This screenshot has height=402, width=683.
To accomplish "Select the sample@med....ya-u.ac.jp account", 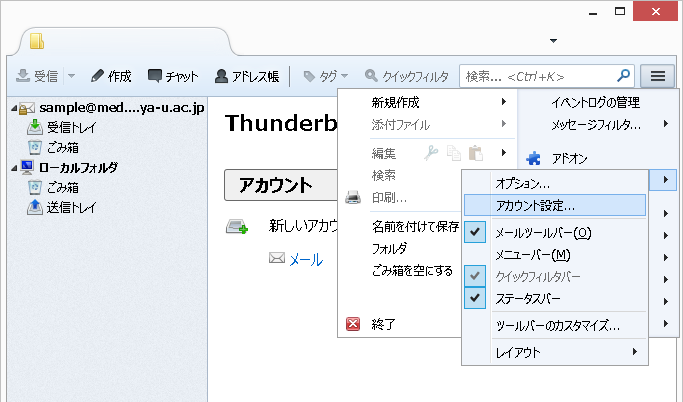I will point(122,108).
